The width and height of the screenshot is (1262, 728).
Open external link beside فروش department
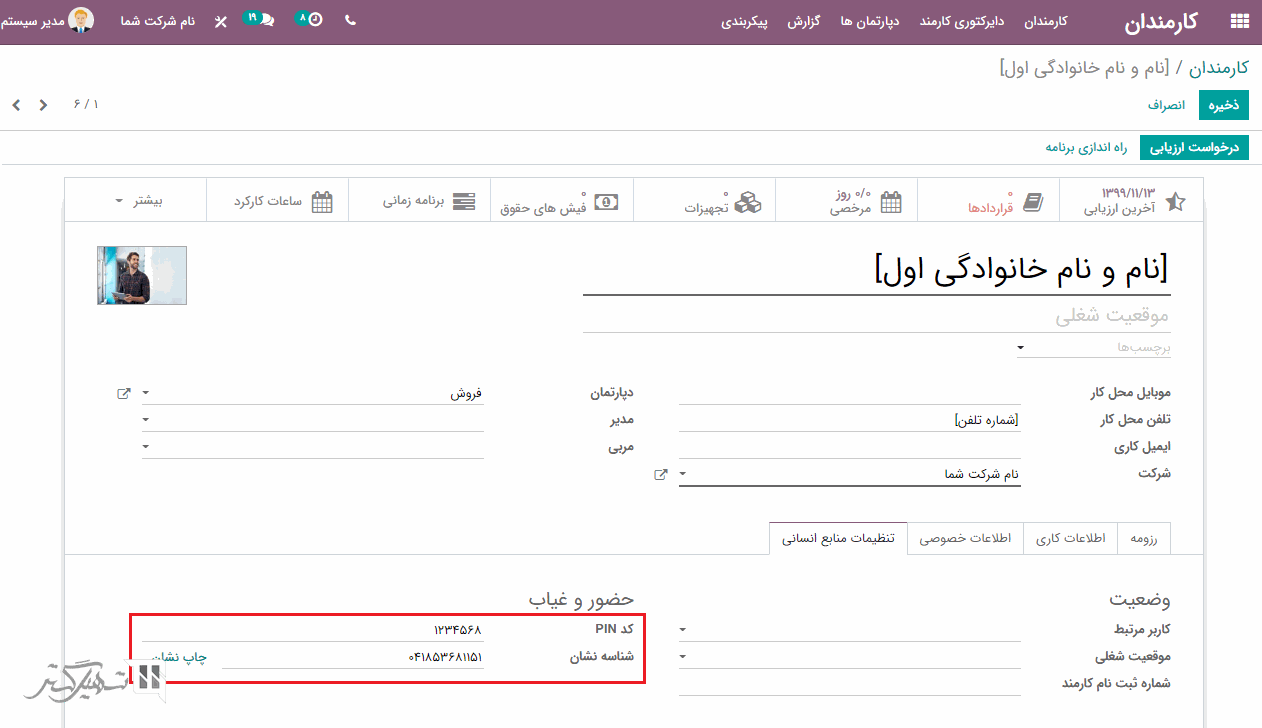pos(124,393)
